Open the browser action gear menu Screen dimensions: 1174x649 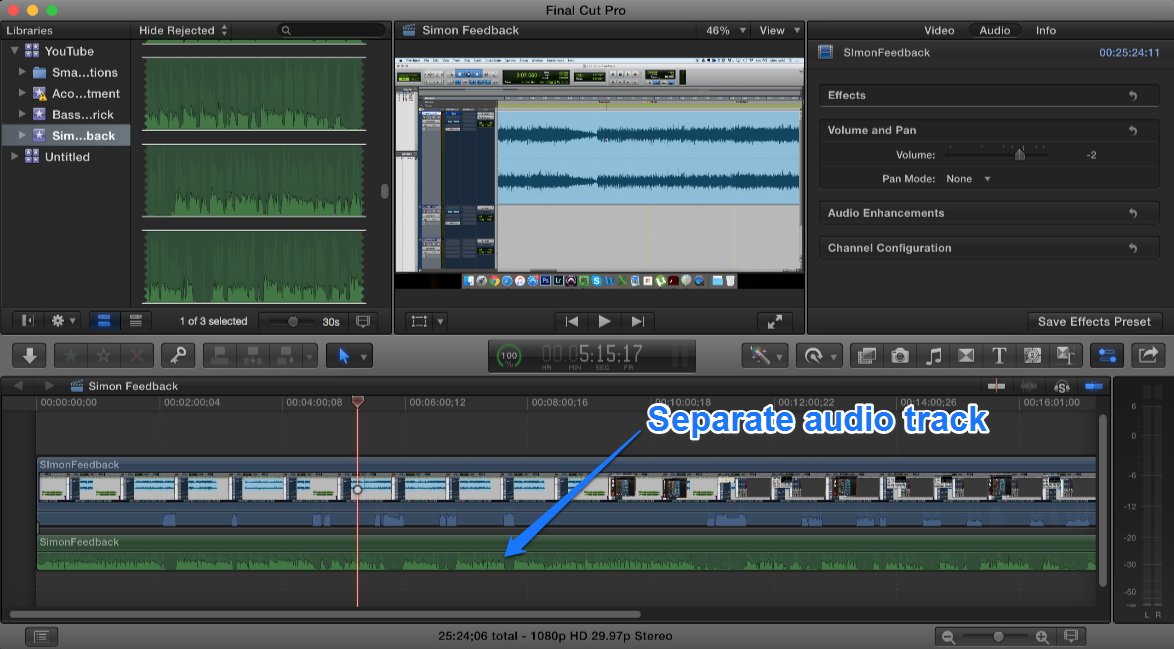point(62,321)
